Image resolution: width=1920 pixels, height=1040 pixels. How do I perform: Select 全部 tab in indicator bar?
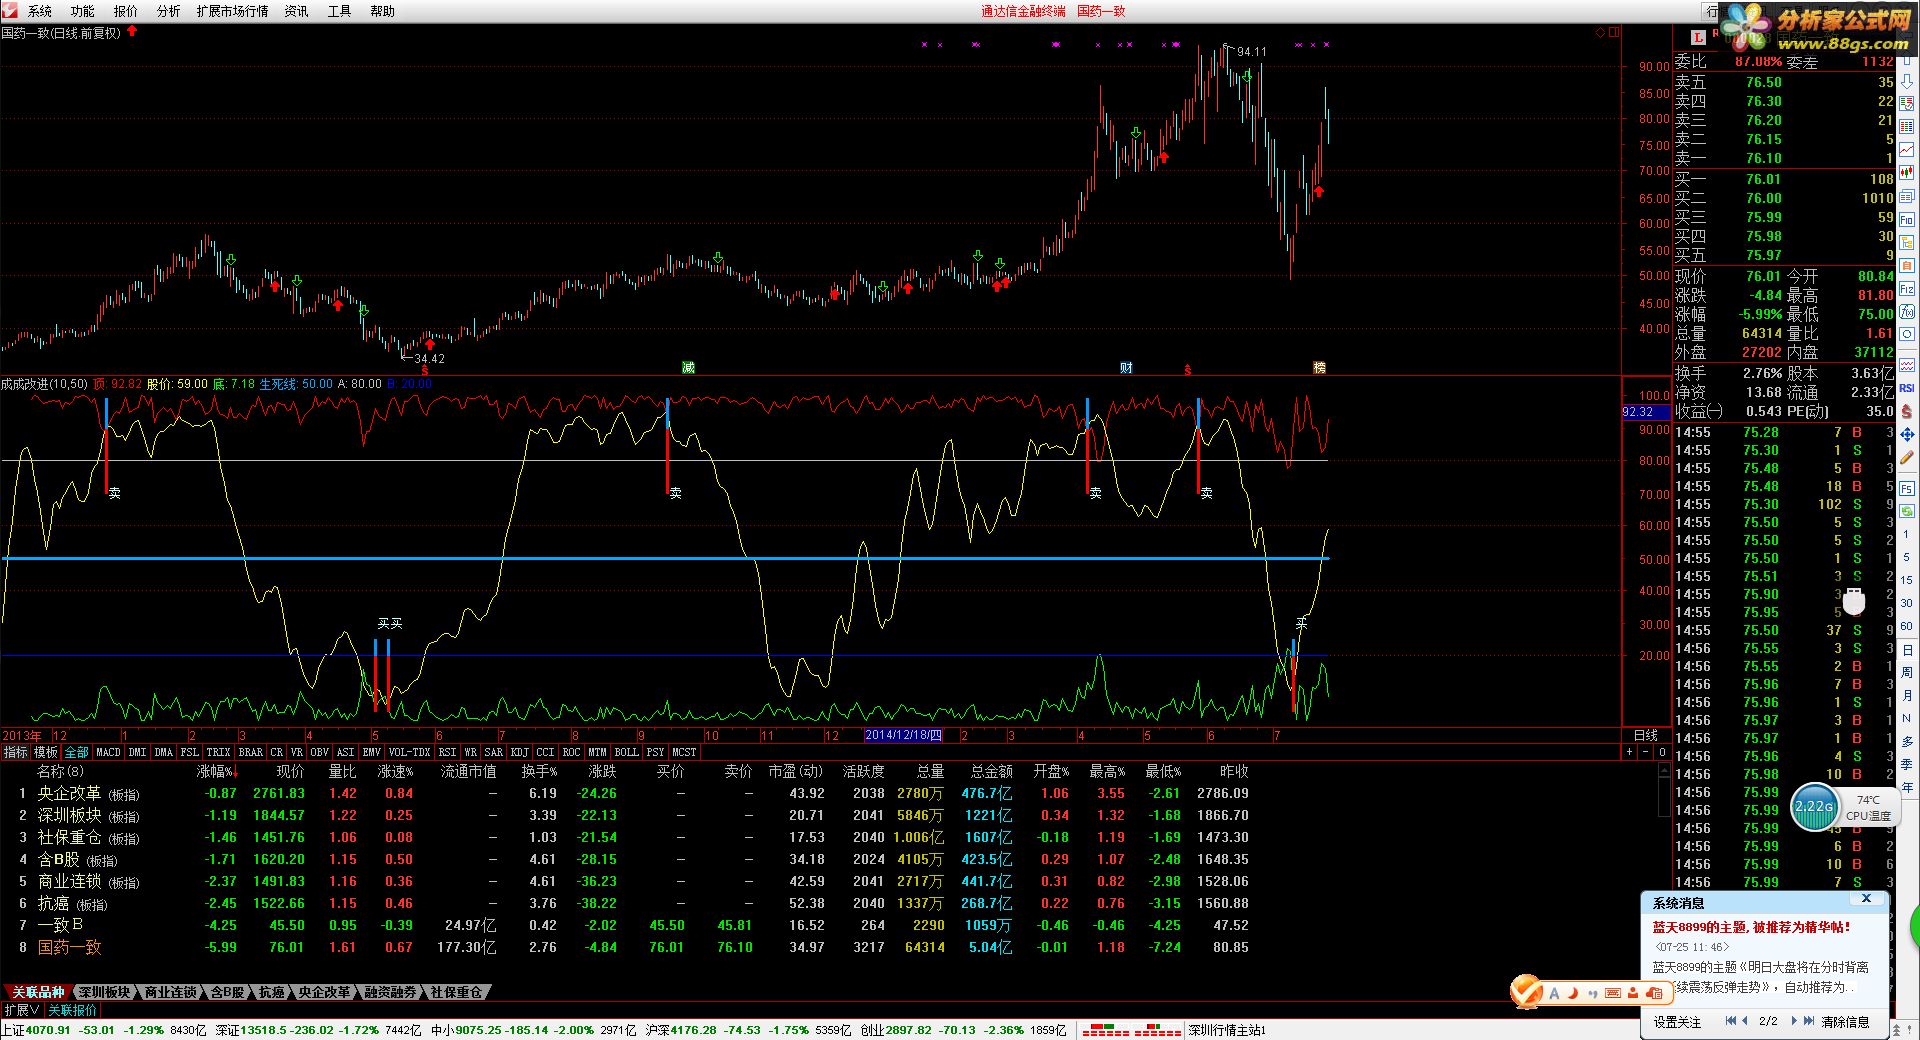click(x=77, y=752)
